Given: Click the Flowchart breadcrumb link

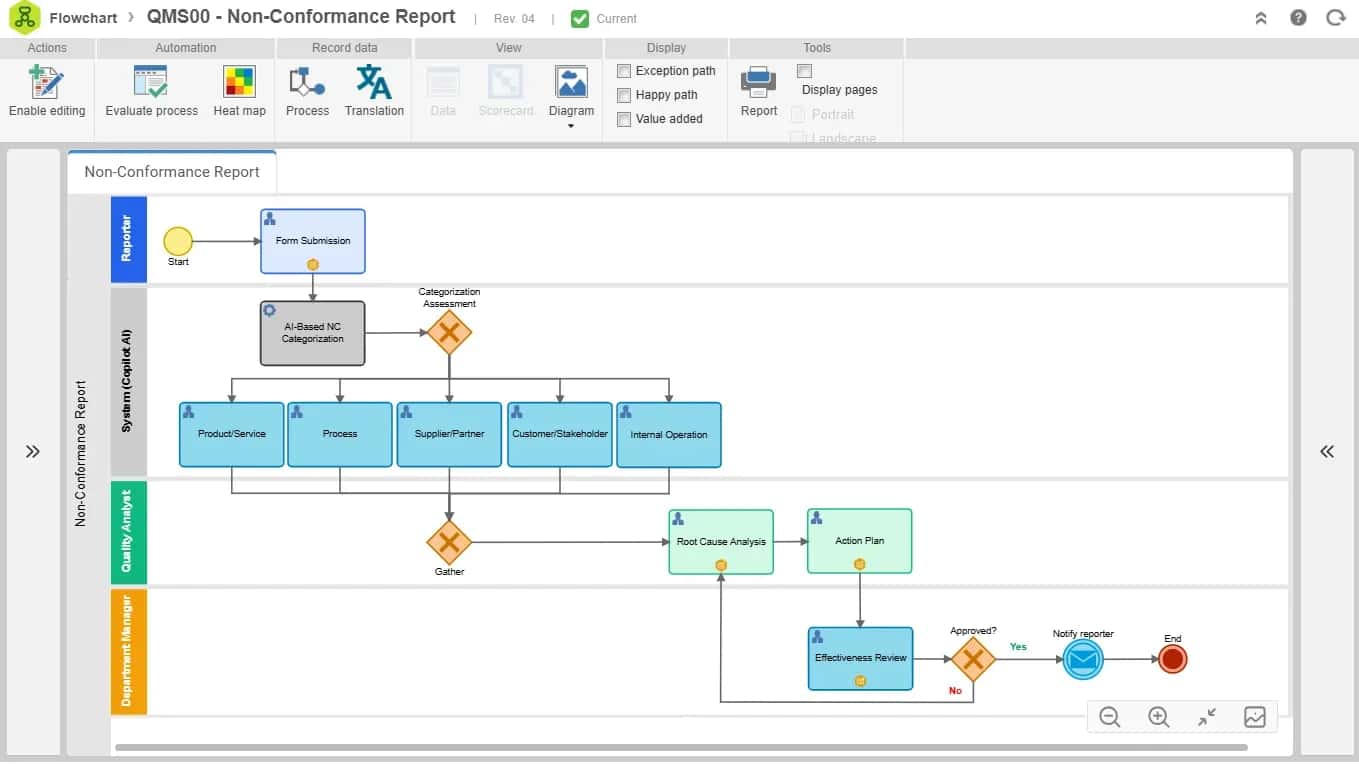Looking at the screenshot, I should (x=83, y=18).
